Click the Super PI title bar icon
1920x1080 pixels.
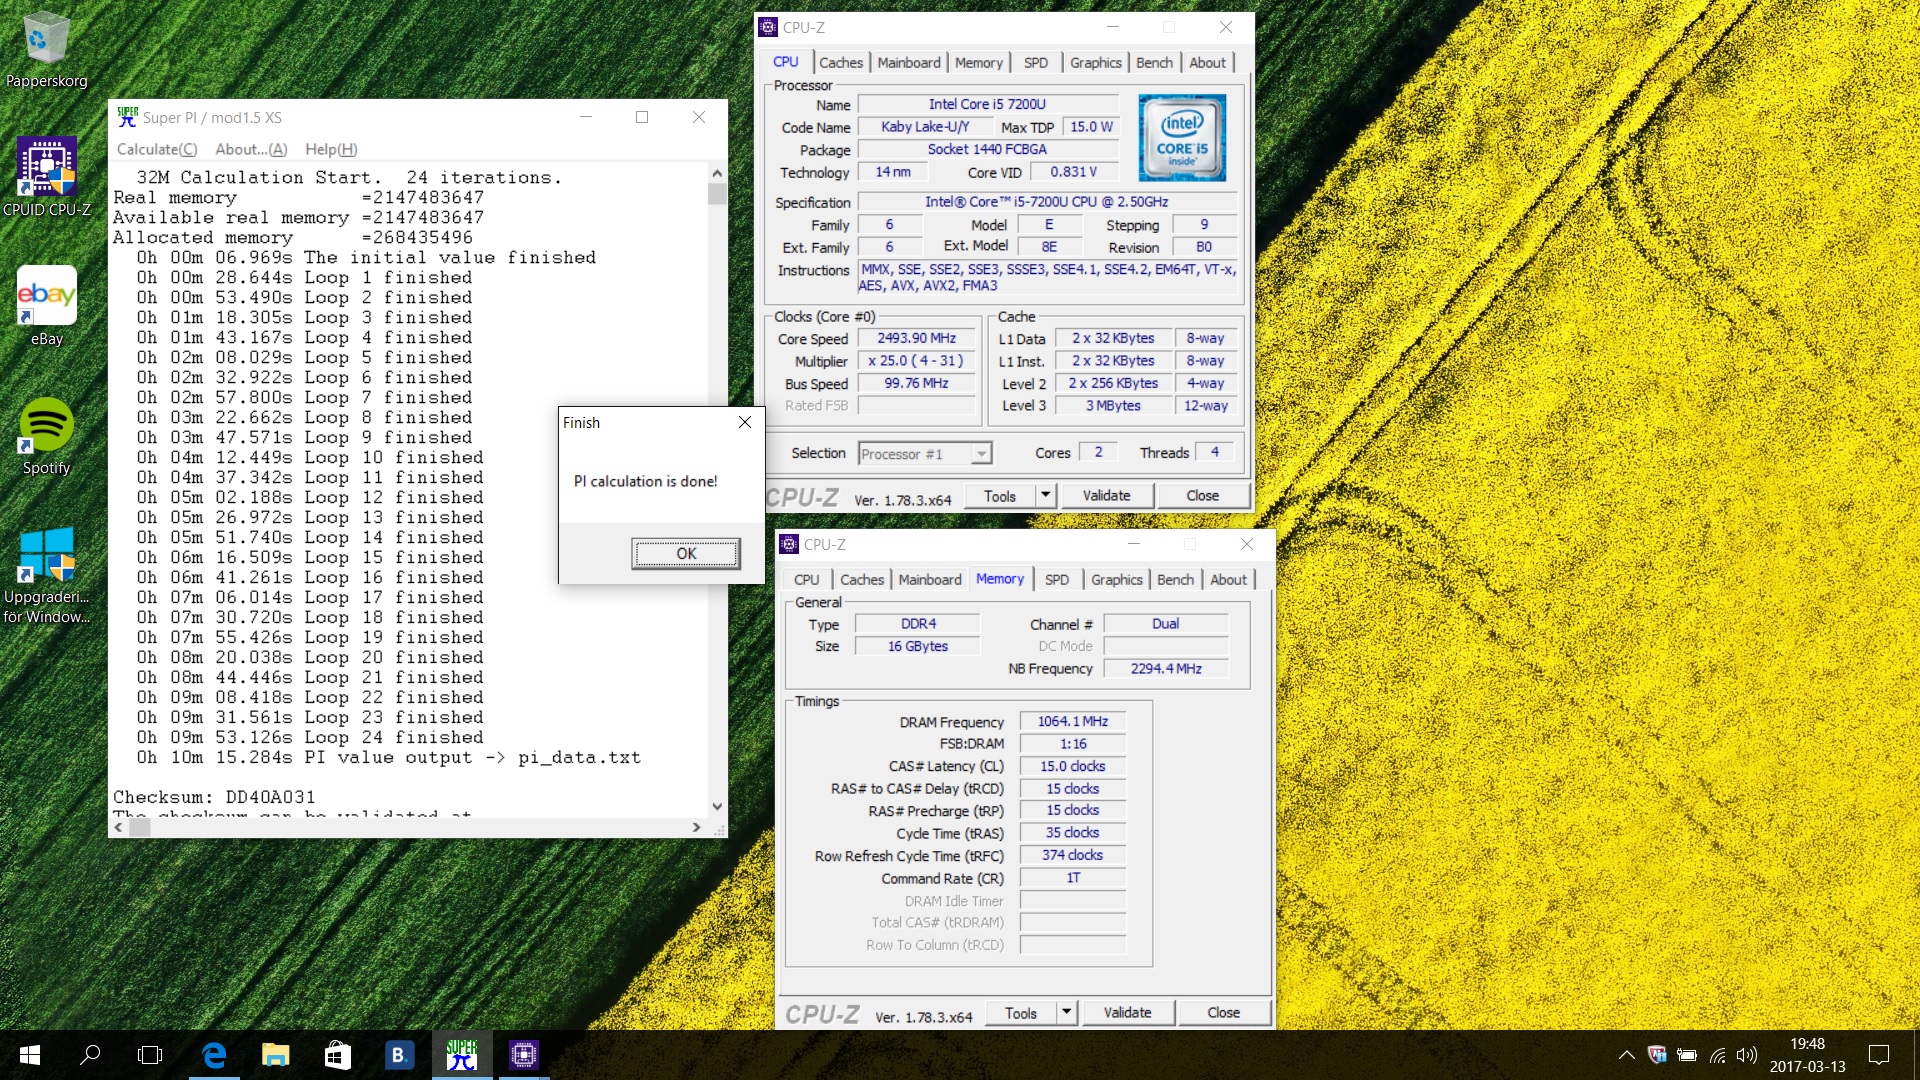pos(127,117)
